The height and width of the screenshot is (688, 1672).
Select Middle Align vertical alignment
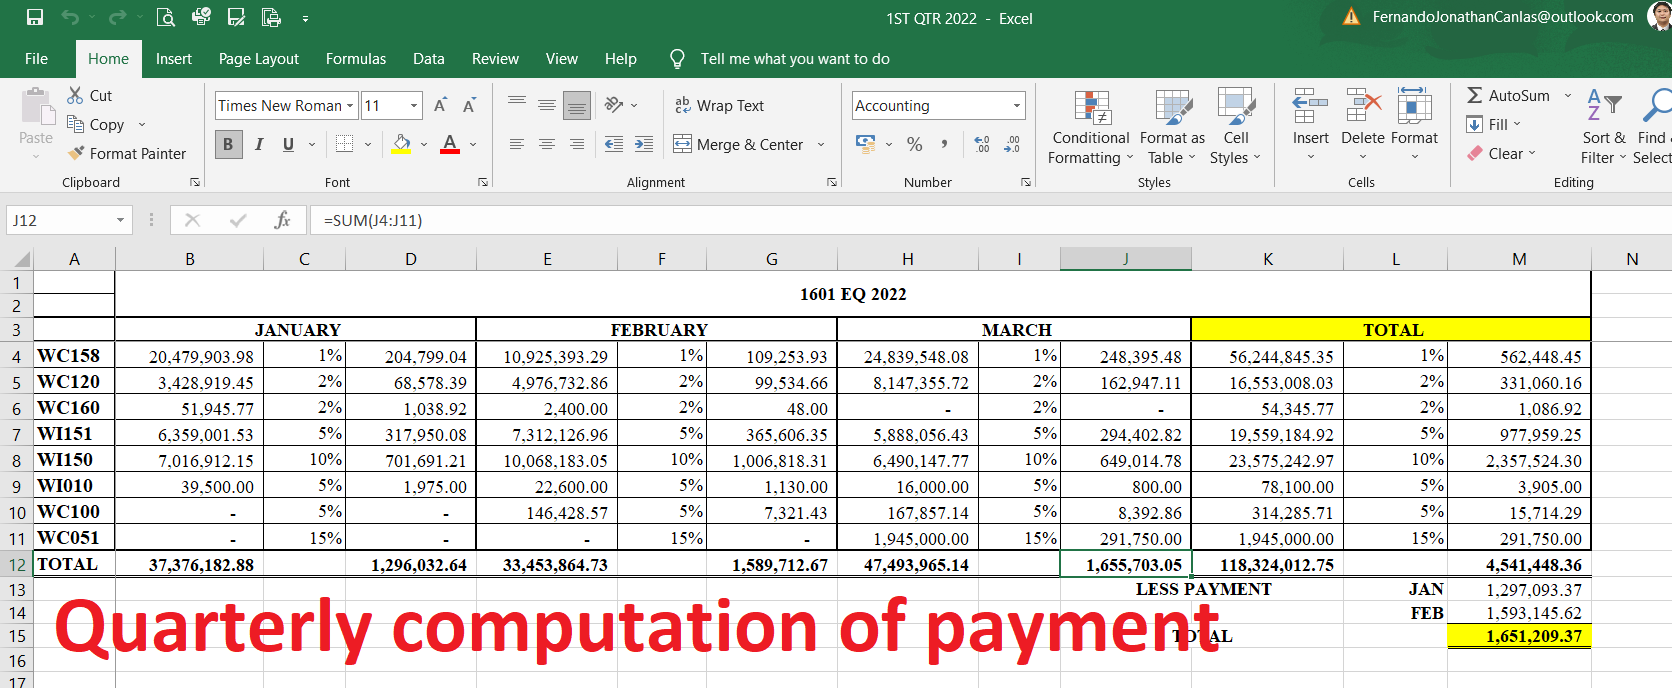547,105
